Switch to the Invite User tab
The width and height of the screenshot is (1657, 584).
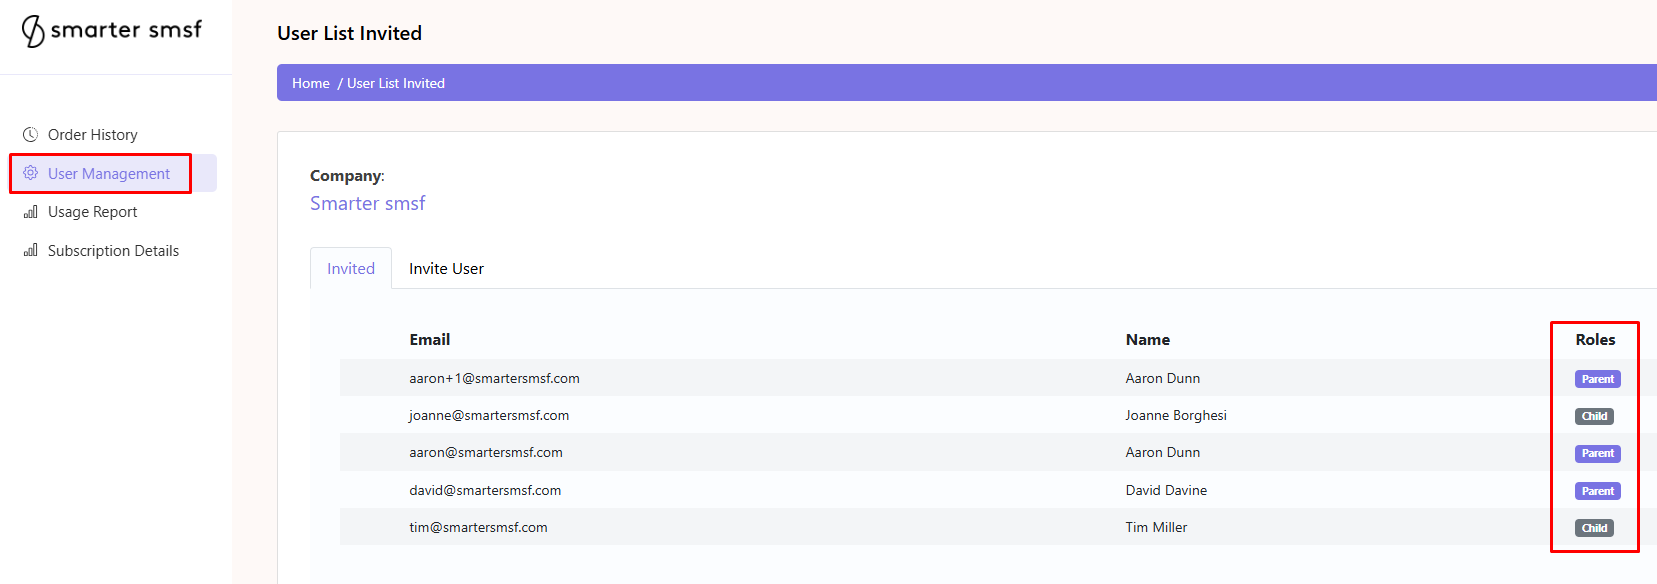click(x=446, y=268)
